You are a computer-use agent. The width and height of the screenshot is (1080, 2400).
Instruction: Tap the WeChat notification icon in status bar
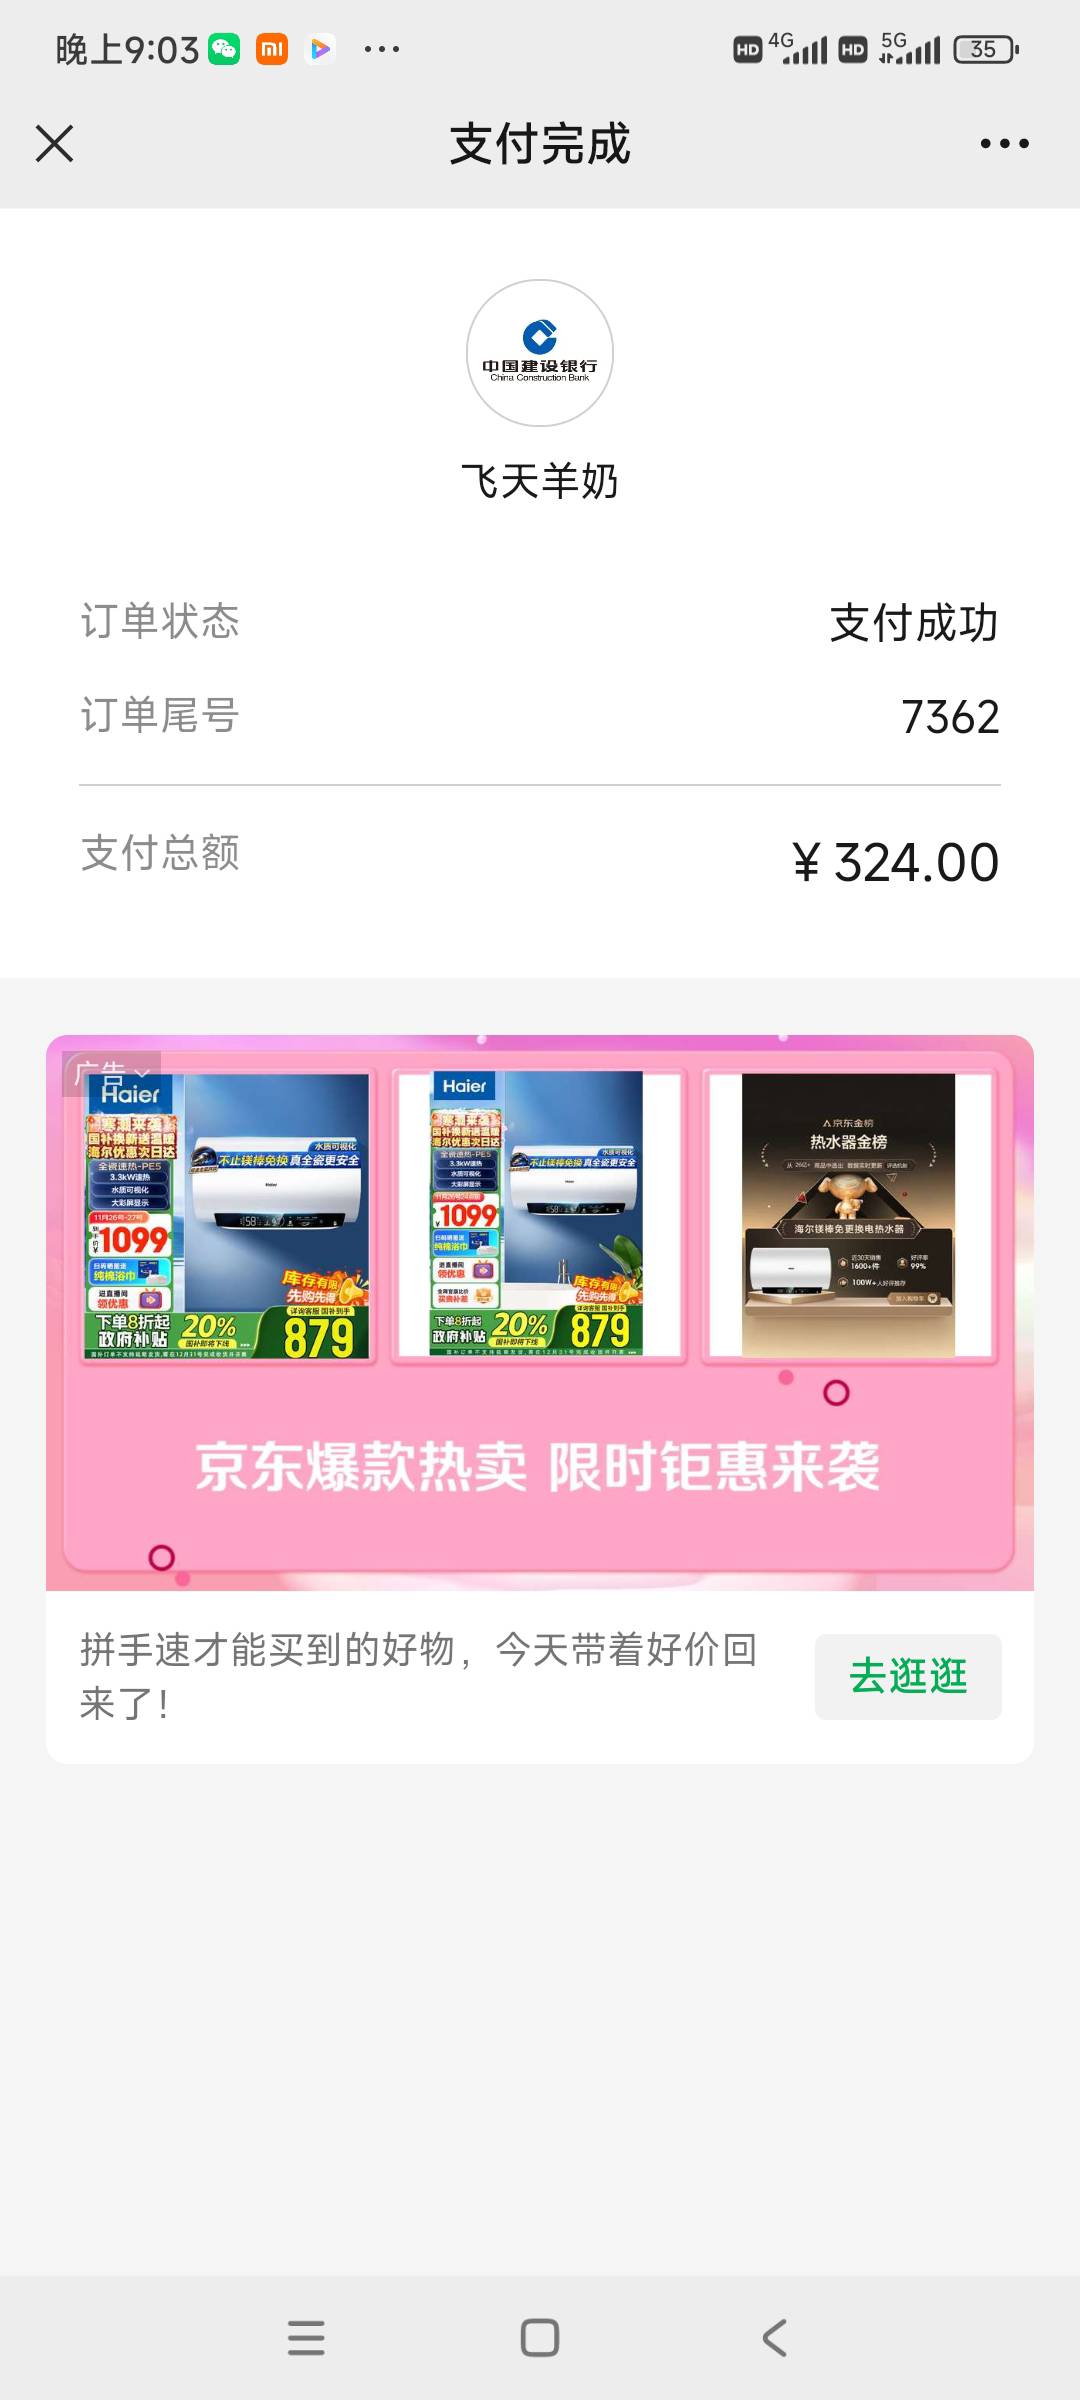pyautogui.click(x=224, y=49)
